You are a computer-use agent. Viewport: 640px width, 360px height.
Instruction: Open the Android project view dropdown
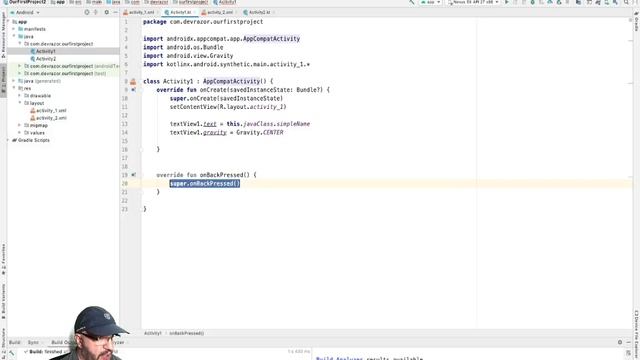25,12
